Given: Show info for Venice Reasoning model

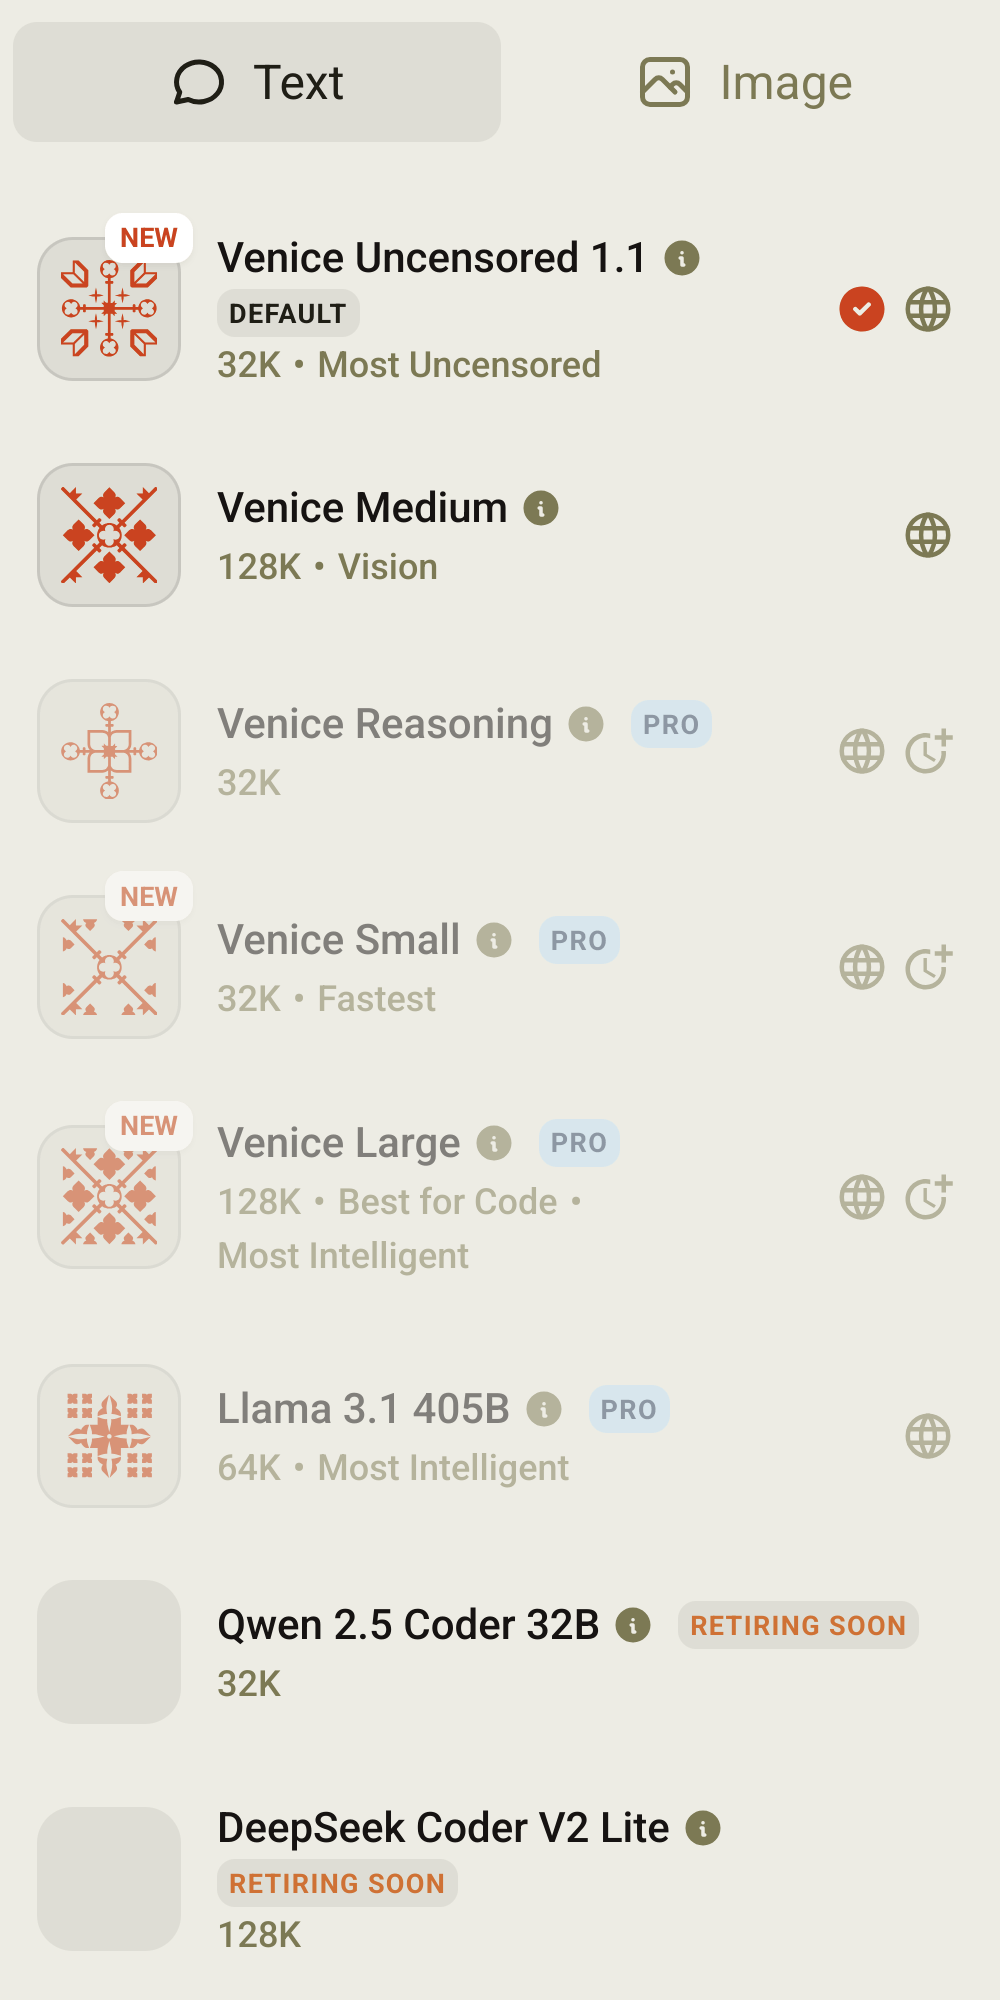Looking at the screenshot, I should (586, 724).
